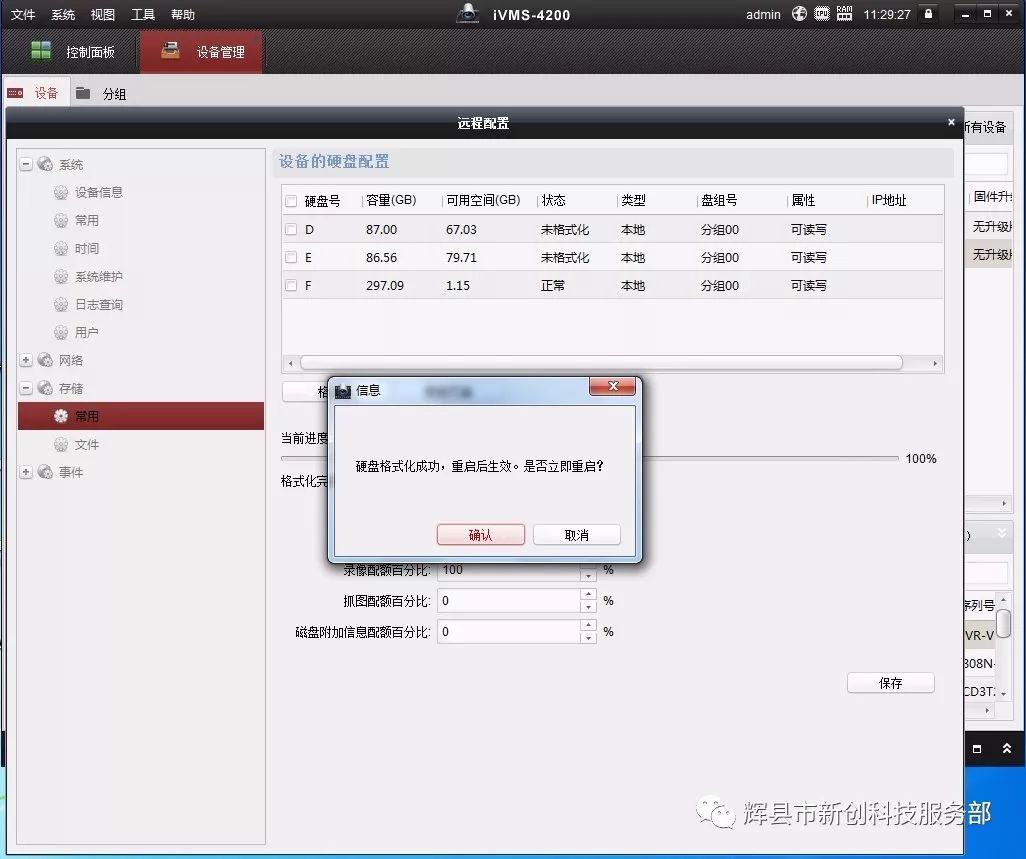The width and height of the screenshot is (1026, 859).
Task: Click the 保存 button
Action: [891, 683]
